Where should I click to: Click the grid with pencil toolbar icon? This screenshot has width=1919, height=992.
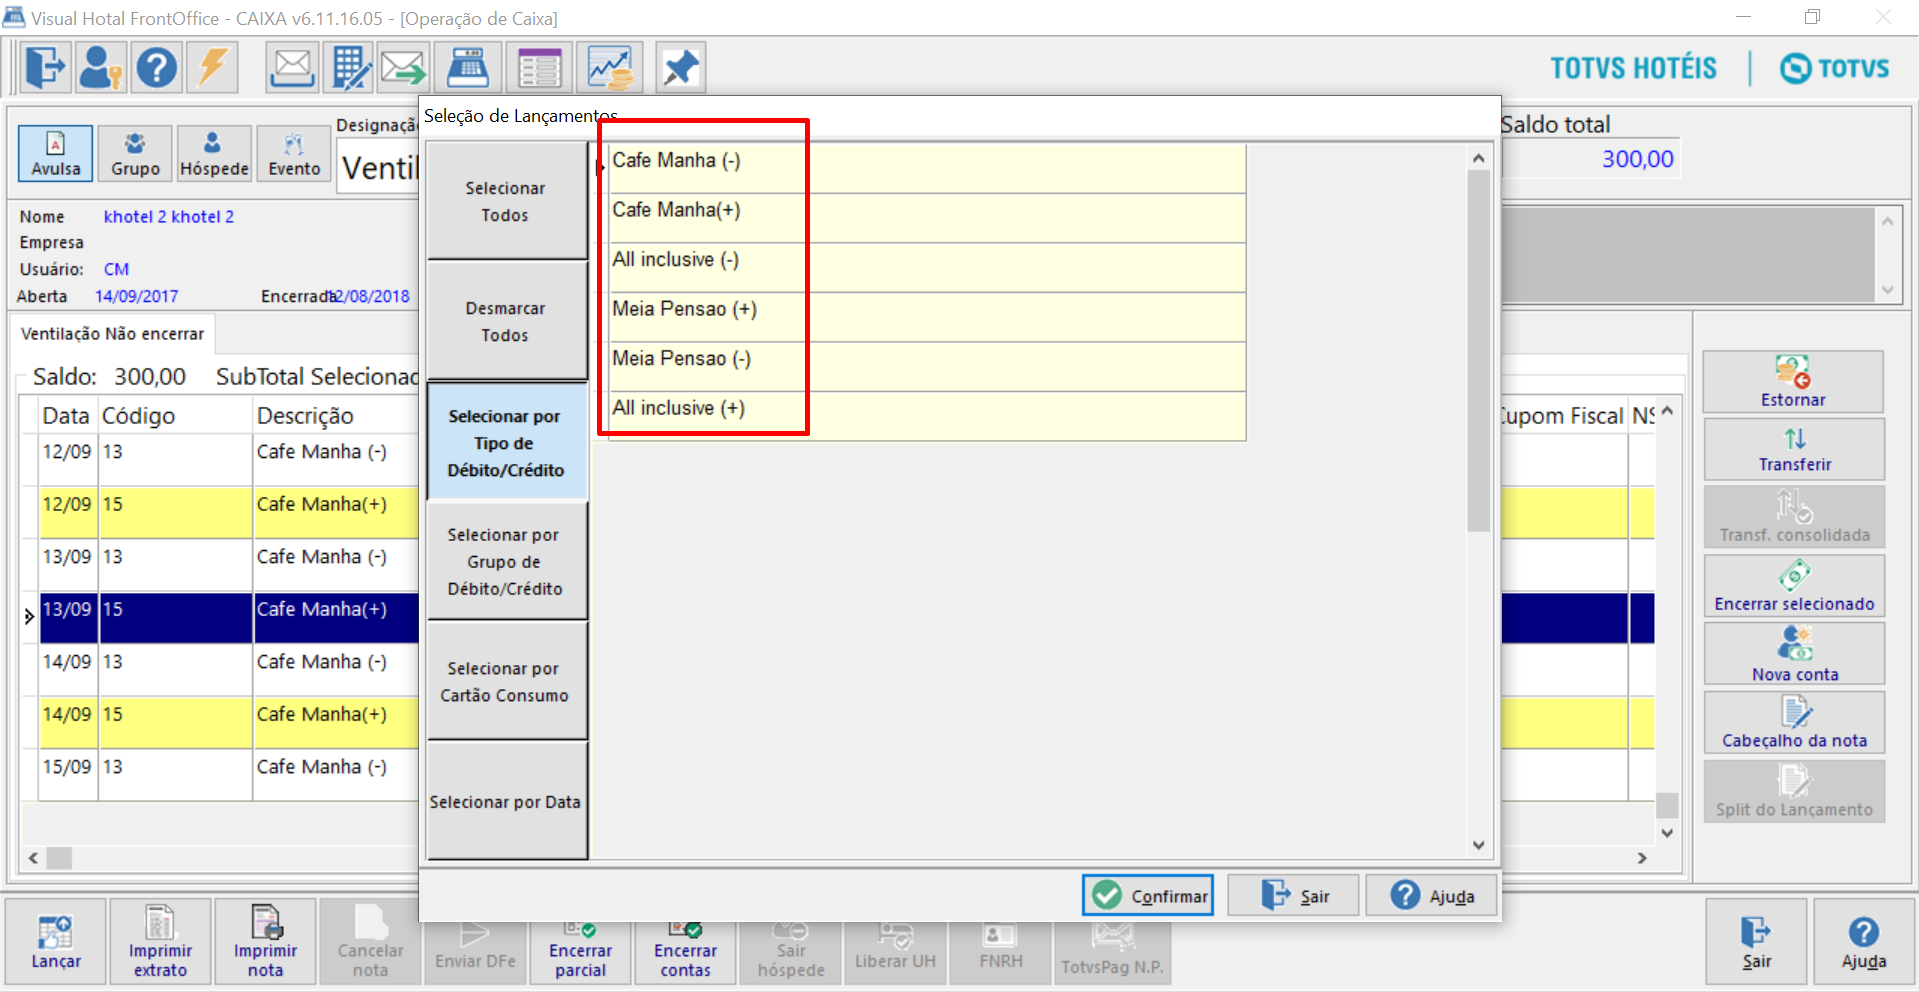[350, 68]
